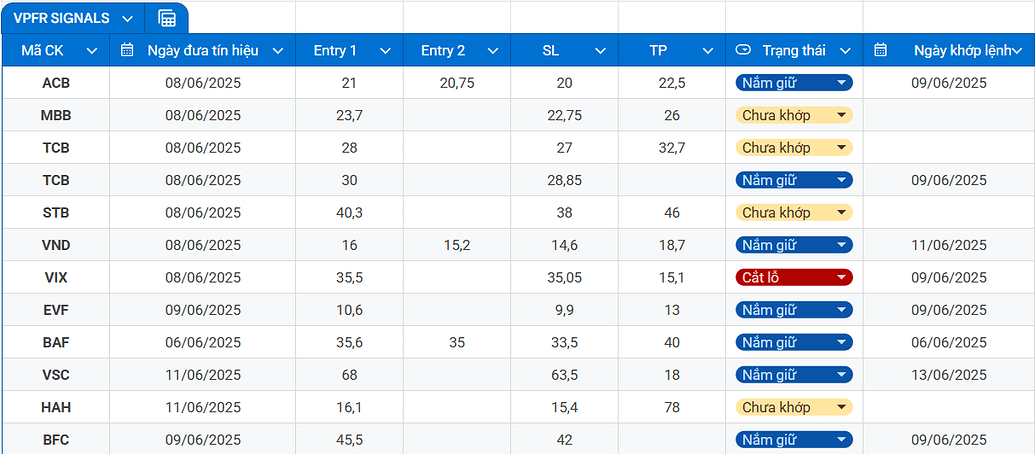Click the table view calculator icon
This screenshot has width=1035, height=454.
(x=167, y=18)
